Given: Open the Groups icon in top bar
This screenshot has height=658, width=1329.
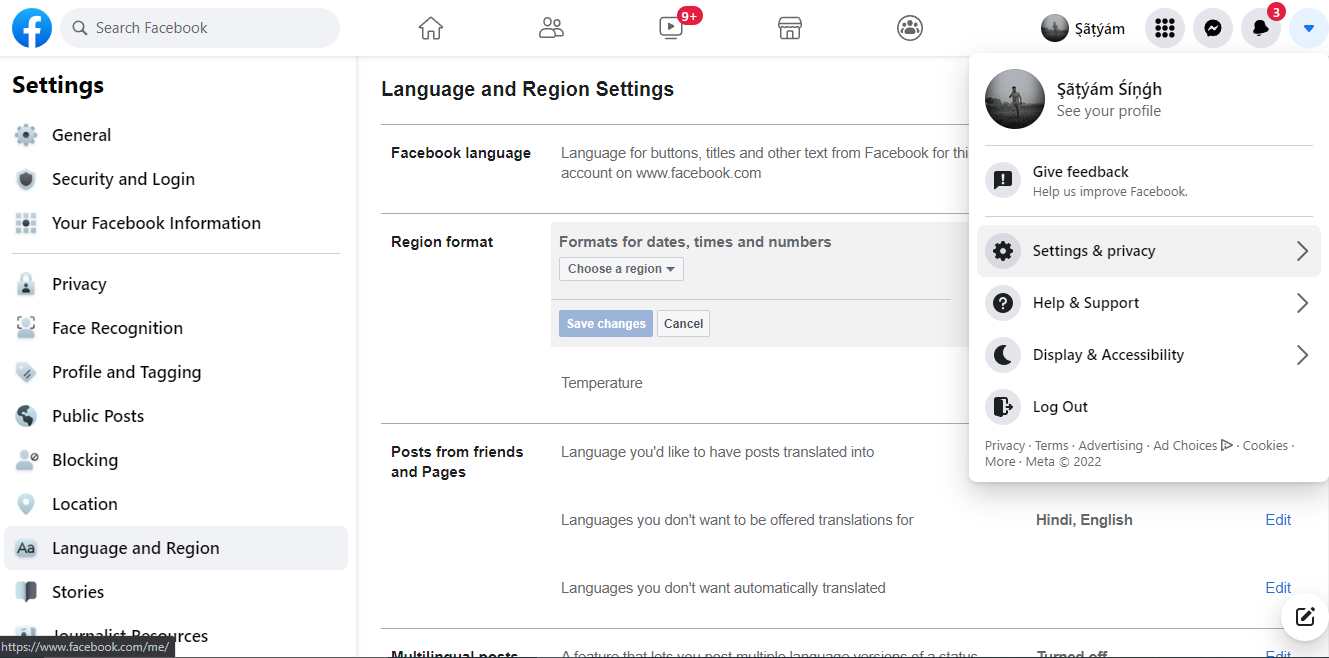Looking at the screenshot, I should coord(910,28).
